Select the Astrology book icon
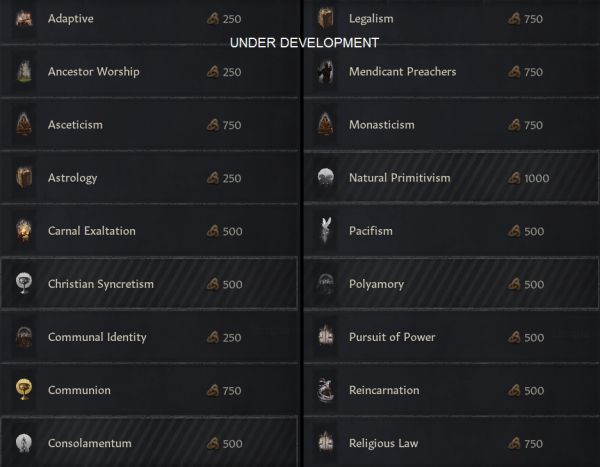 [x=24, y=177]
